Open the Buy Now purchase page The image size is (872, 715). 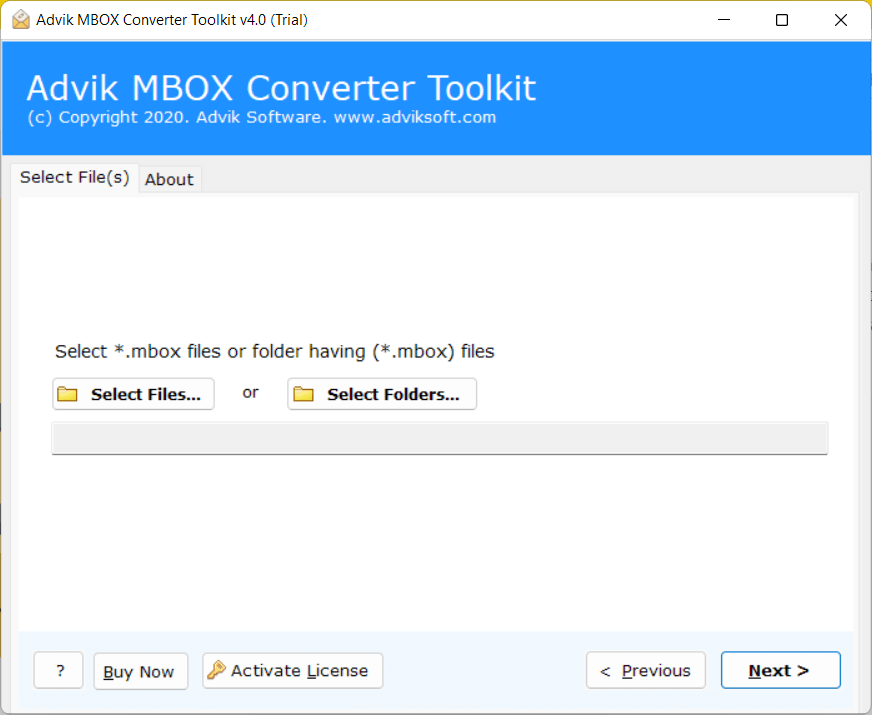141,671
